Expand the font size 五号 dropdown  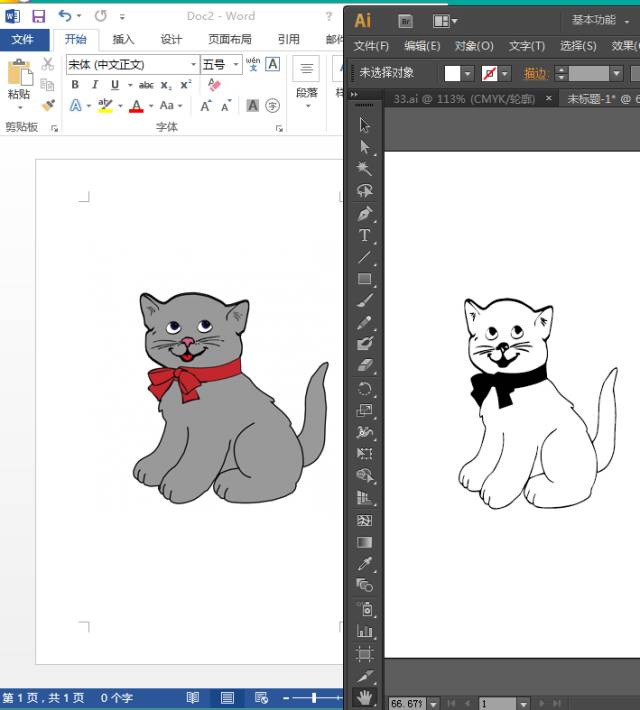click(237, 64)
